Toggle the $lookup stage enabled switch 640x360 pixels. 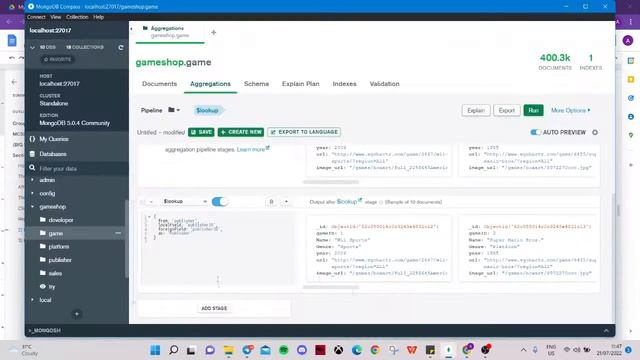[x=220, y=202]
